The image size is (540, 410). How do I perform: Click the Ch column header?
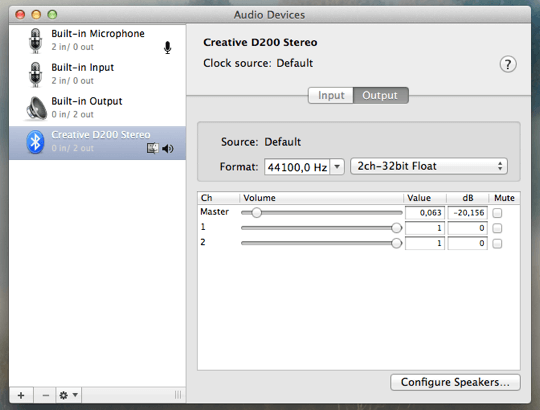point(218,198)
